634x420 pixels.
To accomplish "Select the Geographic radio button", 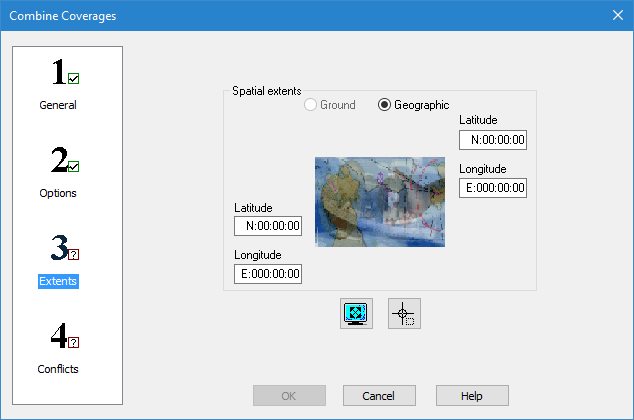I will [385, 105].
